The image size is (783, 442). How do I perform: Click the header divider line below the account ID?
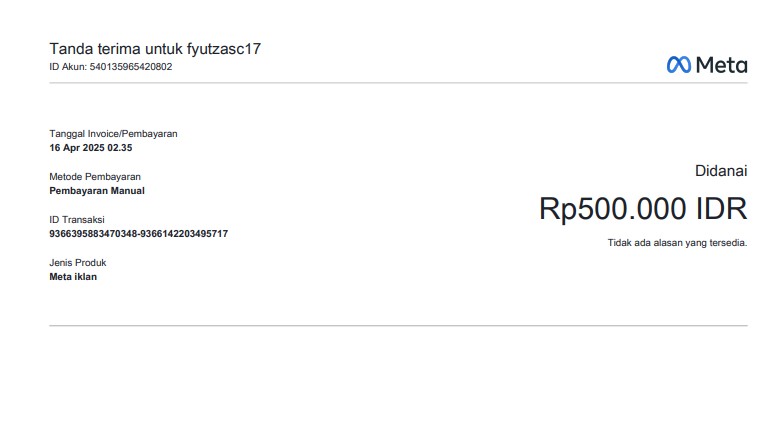pos(398,83)
